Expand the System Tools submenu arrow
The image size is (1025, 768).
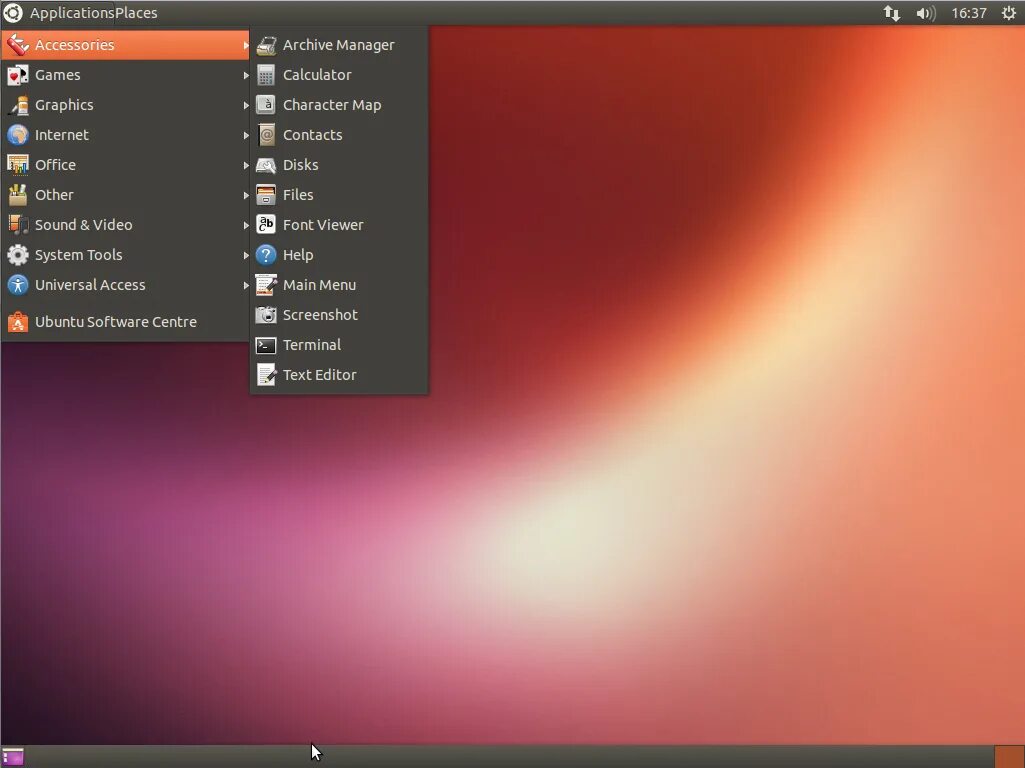pos(246,256)
